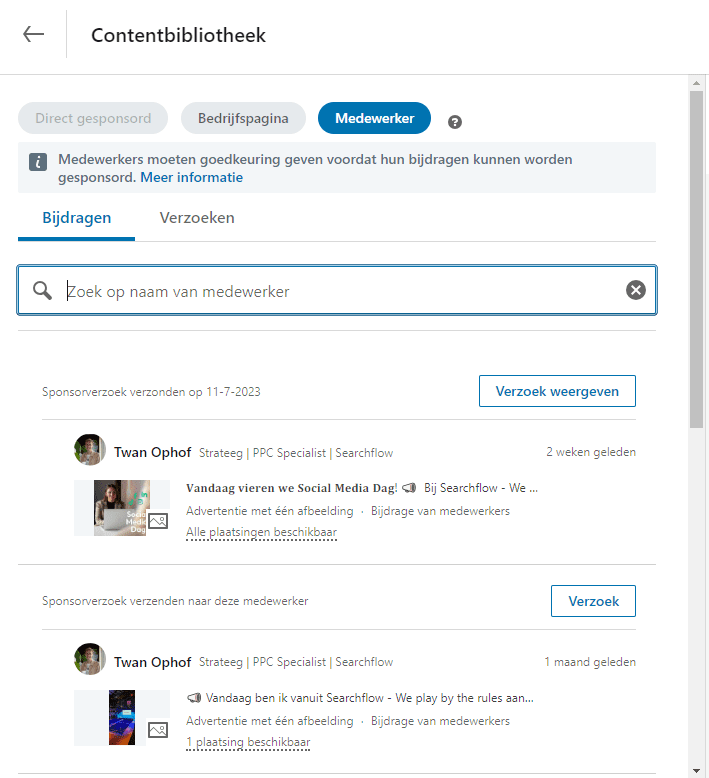Open the help question mark icon
Image resolution: width=709 pixels, height=778 pixels.
pos(454,122)
